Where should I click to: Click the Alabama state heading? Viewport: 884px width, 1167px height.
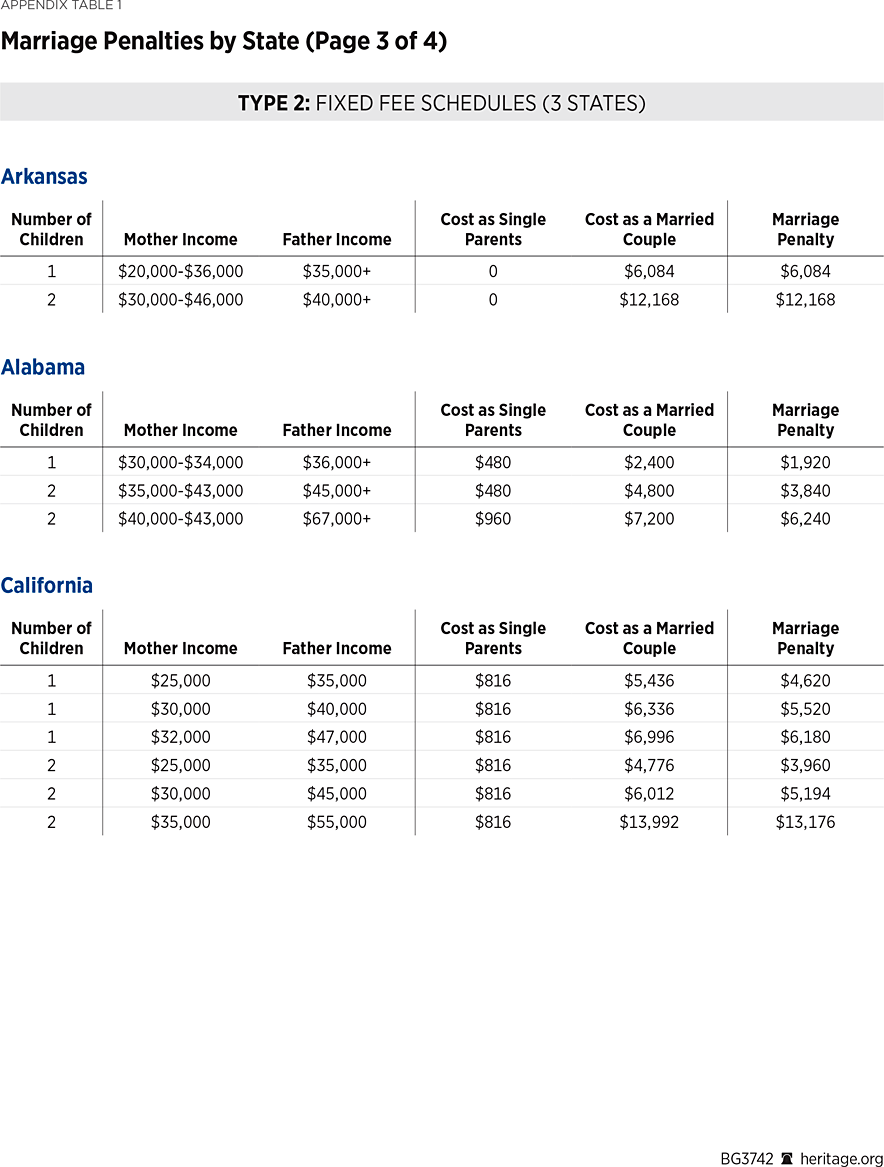tap(43, 367)
